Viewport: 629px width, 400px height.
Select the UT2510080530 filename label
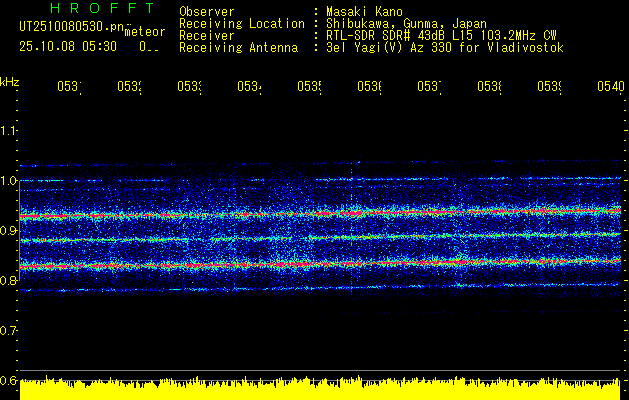pos(72,27)
